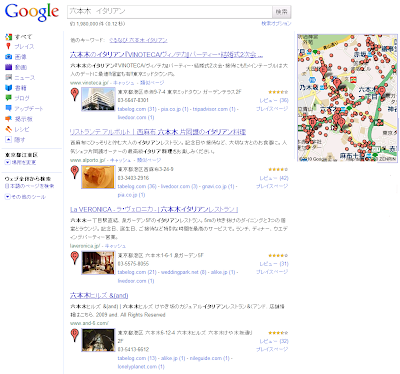Click the News newspaper icon
Image resolution: width=400 pixels, height=374 pixels.
pyautogui.click(x=9, y=77)
